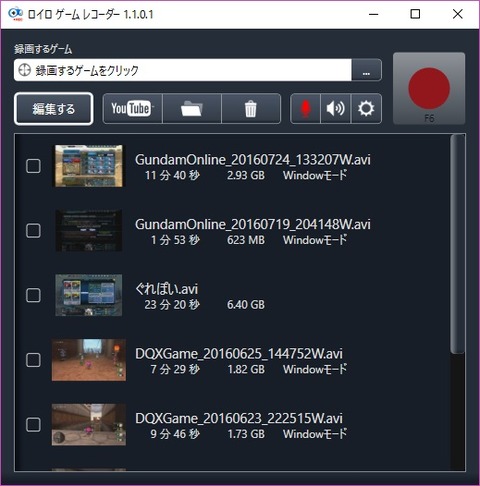Open thumbnail of GundamOnline_20160719_204148W.avi

[x=89, y=230]
